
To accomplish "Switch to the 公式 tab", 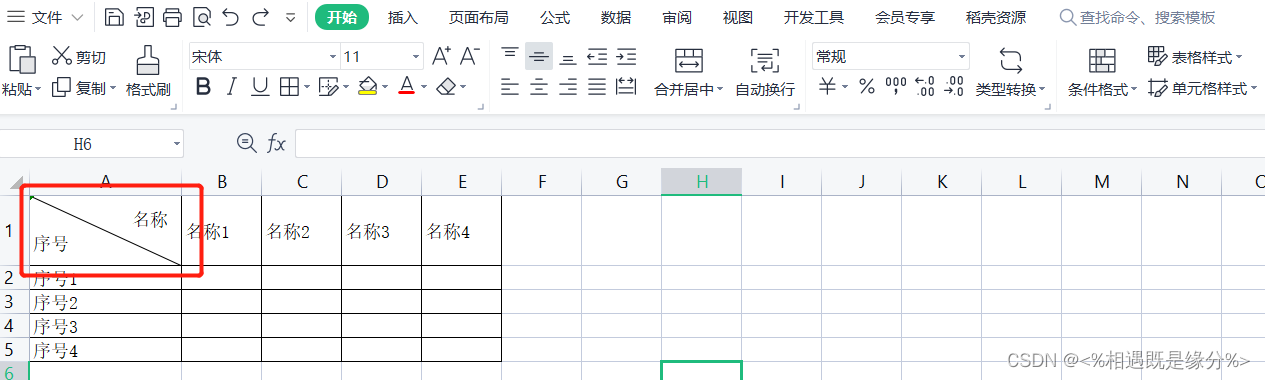I will [555, 17].
